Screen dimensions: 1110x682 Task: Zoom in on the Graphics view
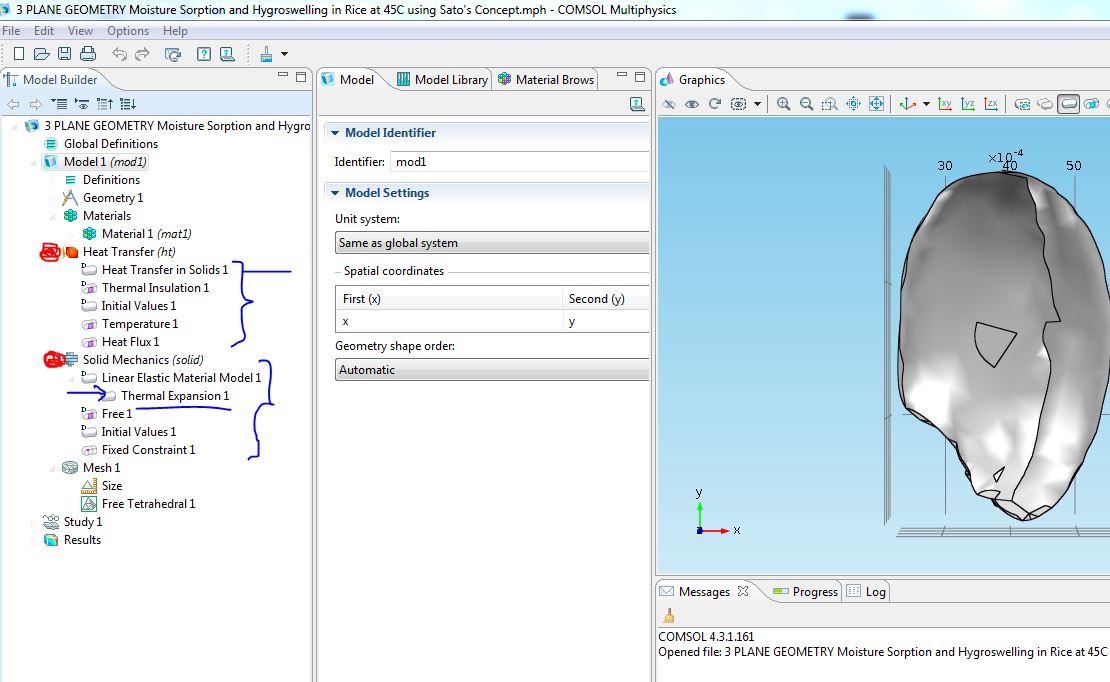[x=783, y=104]
